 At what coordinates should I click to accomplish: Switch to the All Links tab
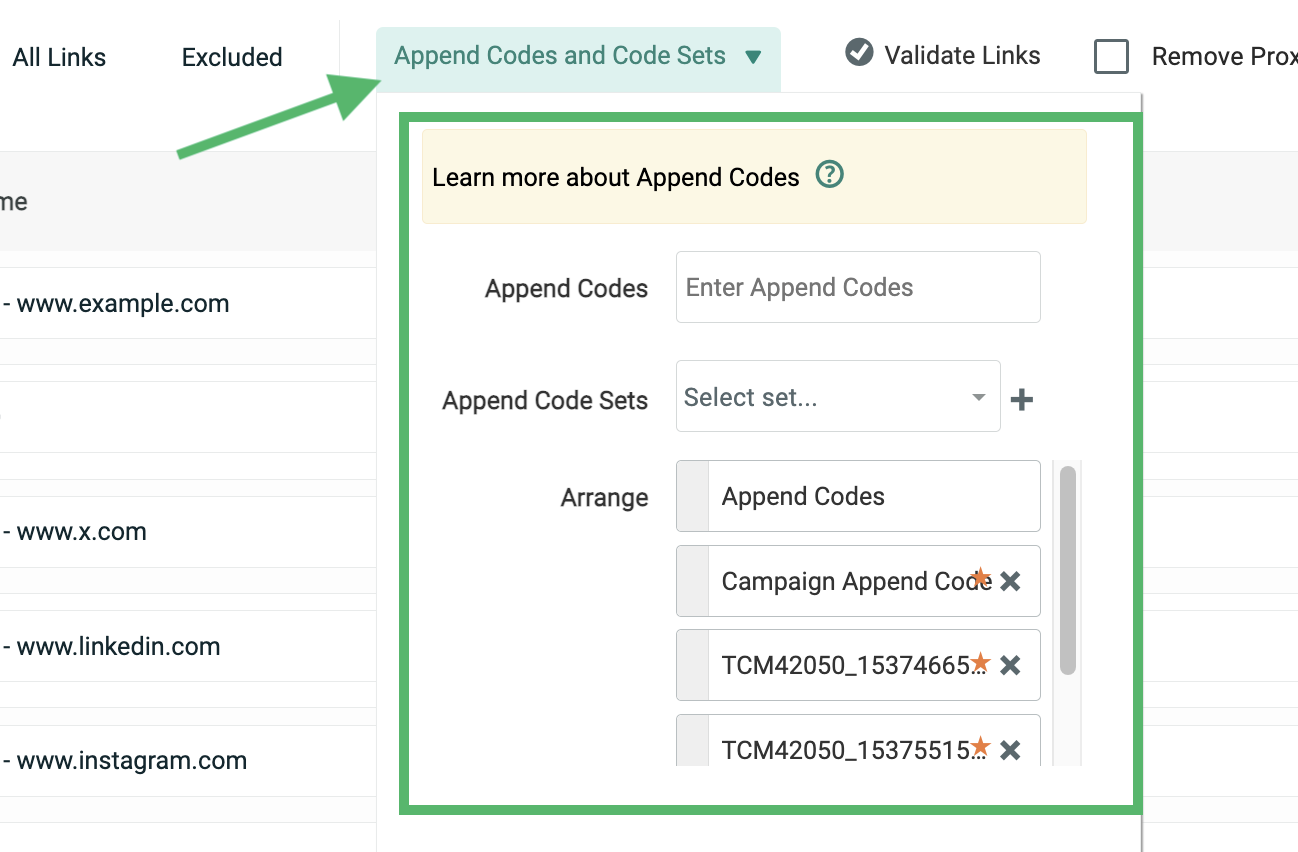[59, 58]
